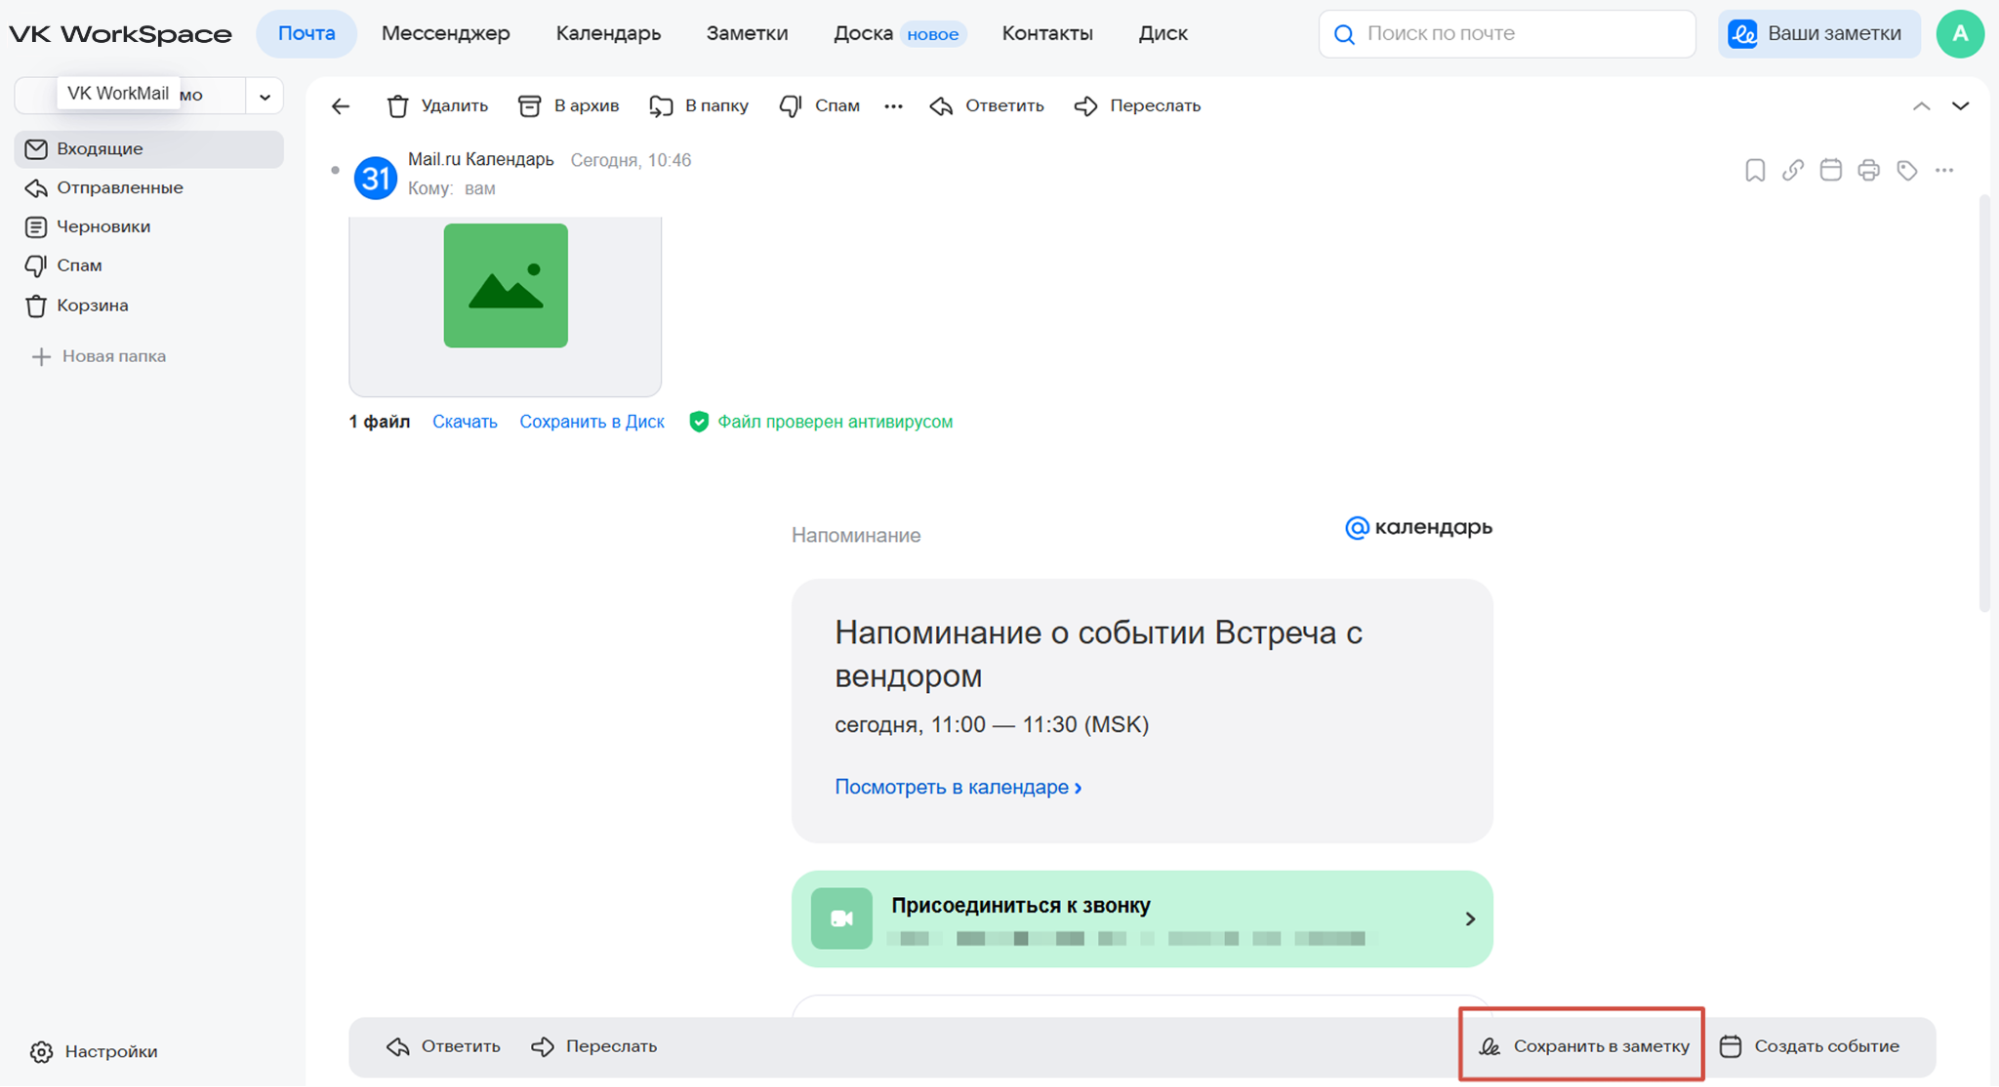This screenshot has width=1999, height=1087.
Task: Open the green image attachment thumbnail
Action: tap(505, 286)
